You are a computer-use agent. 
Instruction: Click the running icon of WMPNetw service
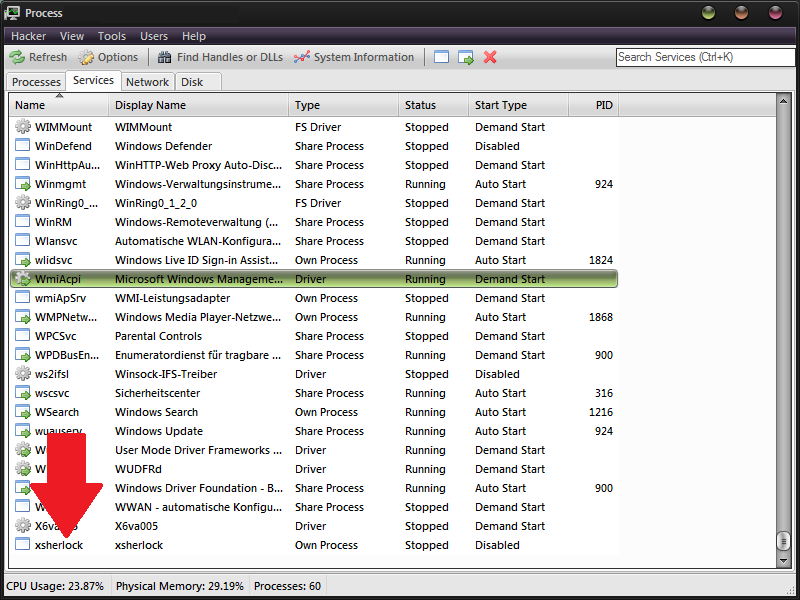click(x=23, y=317)
